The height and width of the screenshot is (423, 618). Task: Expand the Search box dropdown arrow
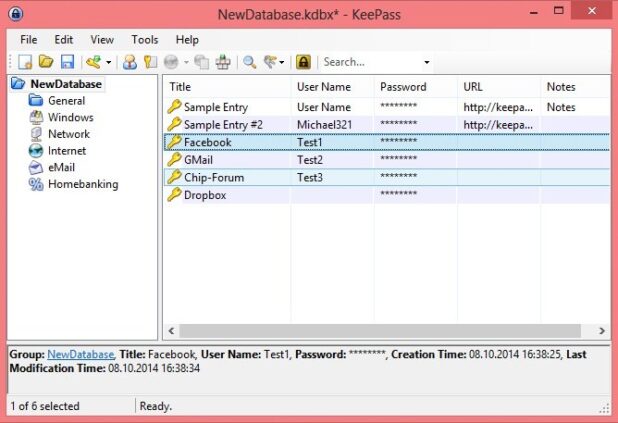click(x=427, y=62)
